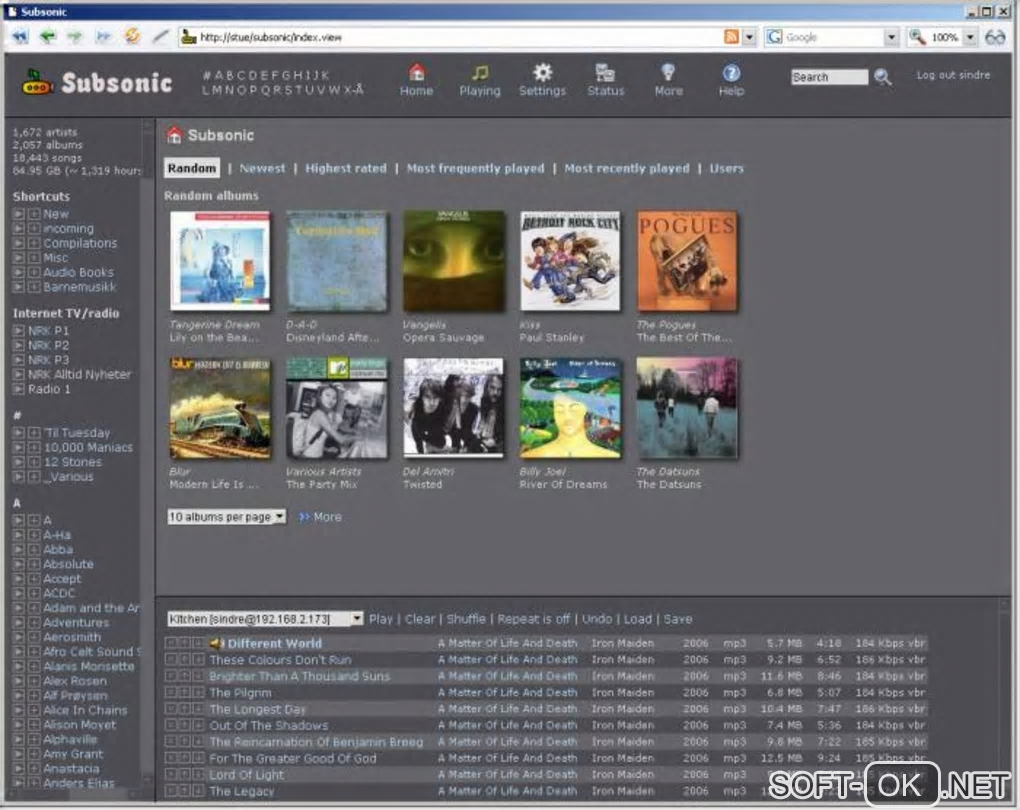1020x810 pixels.
Task: Play the New shortcut folder
Action: coord(19,214)
